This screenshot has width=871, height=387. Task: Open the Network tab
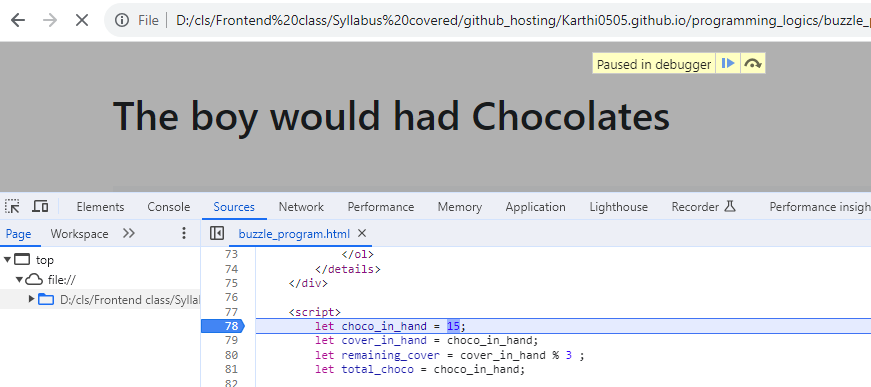(301, 207)
